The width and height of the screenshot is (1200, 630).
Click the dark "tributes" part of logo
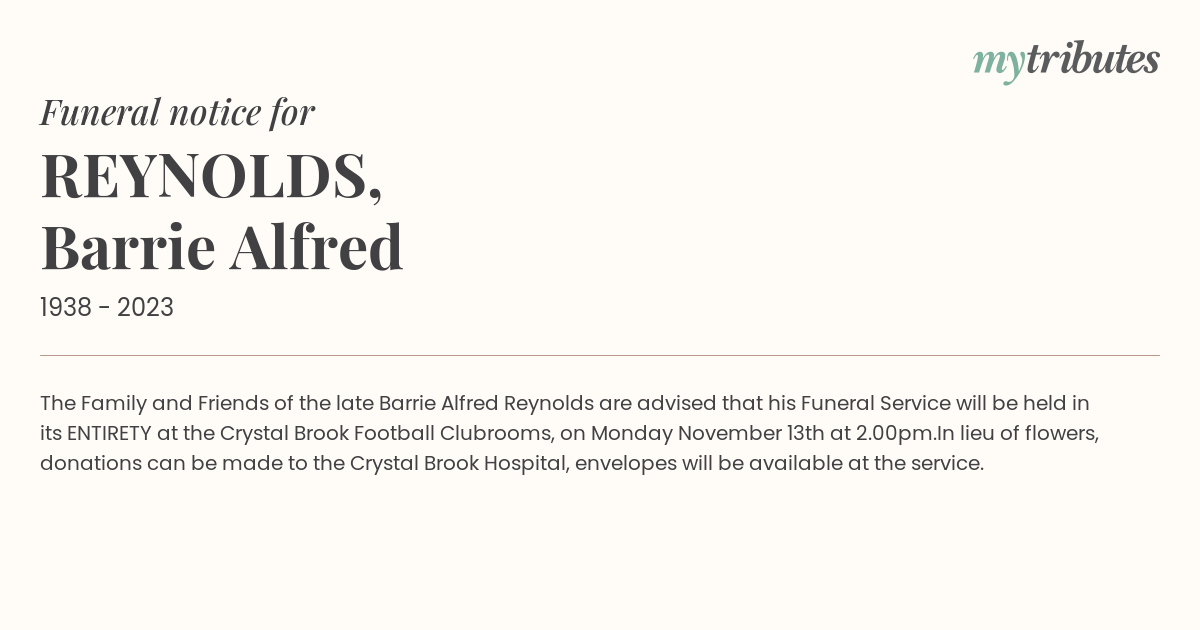1092,59
